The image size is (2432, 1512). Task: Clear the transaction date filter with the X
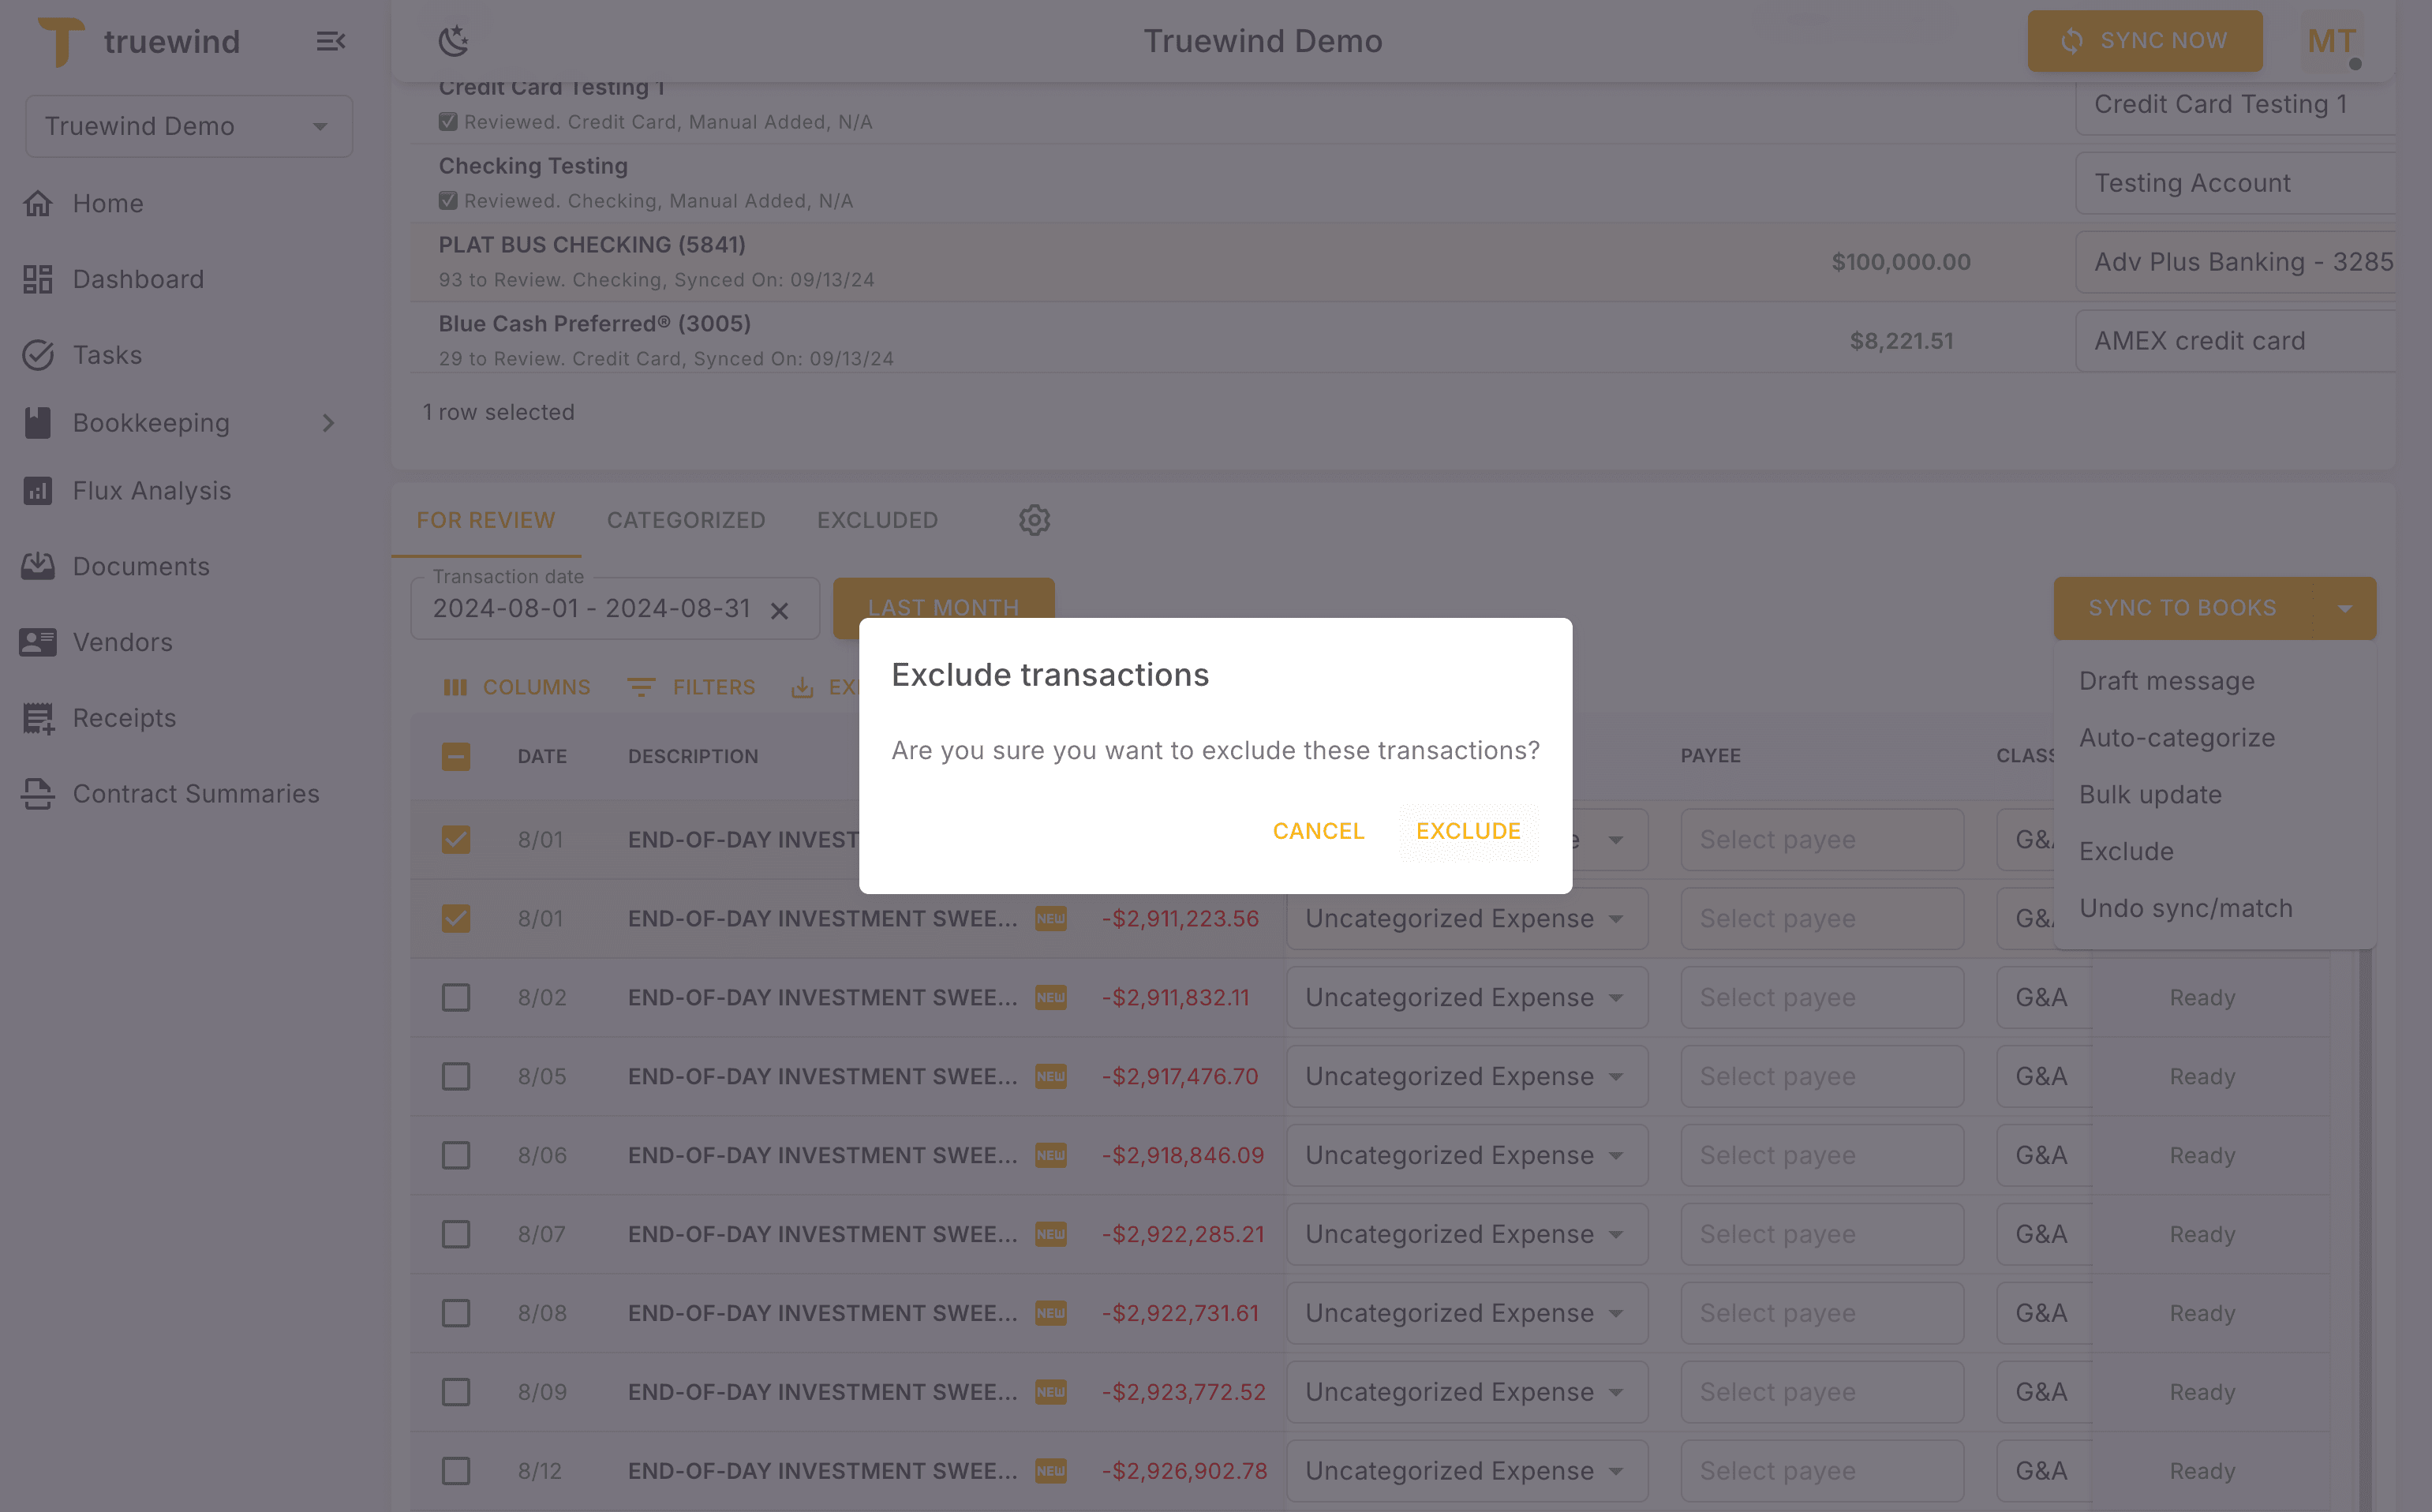pyautogui.click(x=780, y=609)
